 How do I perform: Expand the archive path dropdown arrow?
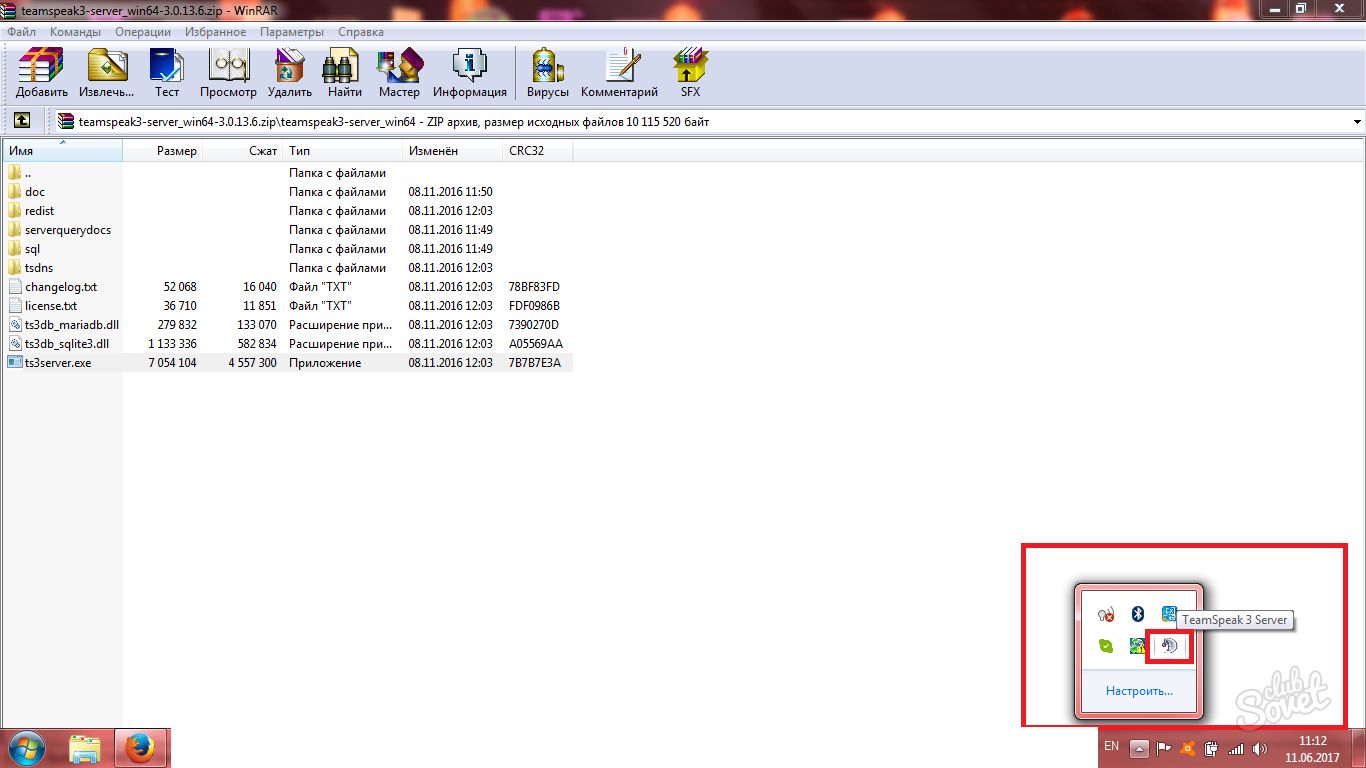1356,122
